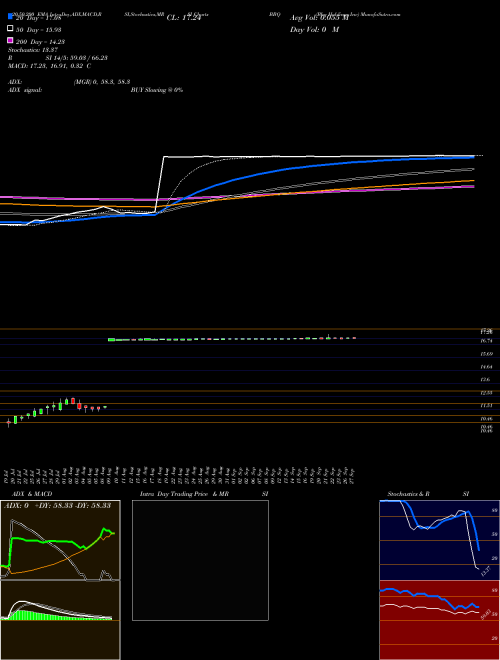This screenshot has height=660, width=500.
Task: Click the wide green candle starting the 16.74 level
Action: (x=112, y=340)
